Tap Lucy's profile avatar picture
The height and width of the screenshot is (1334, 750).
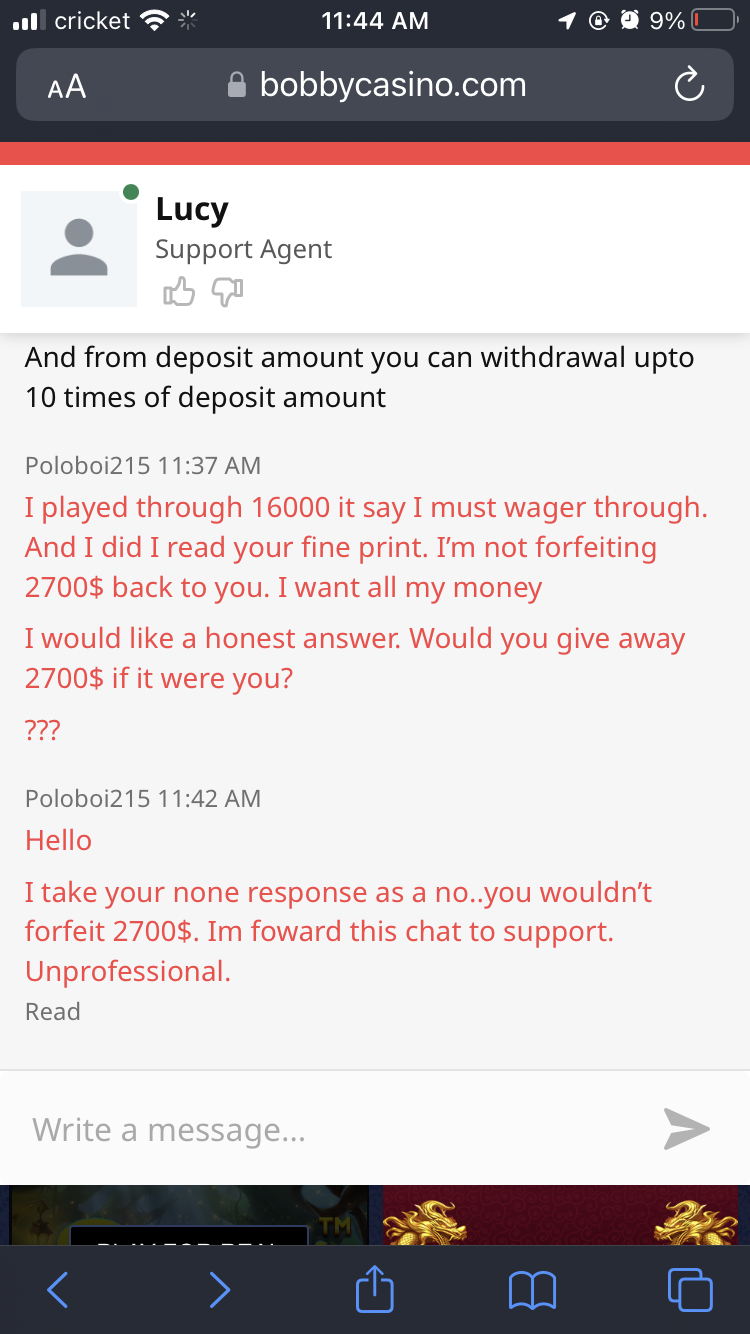pos(79,249)
